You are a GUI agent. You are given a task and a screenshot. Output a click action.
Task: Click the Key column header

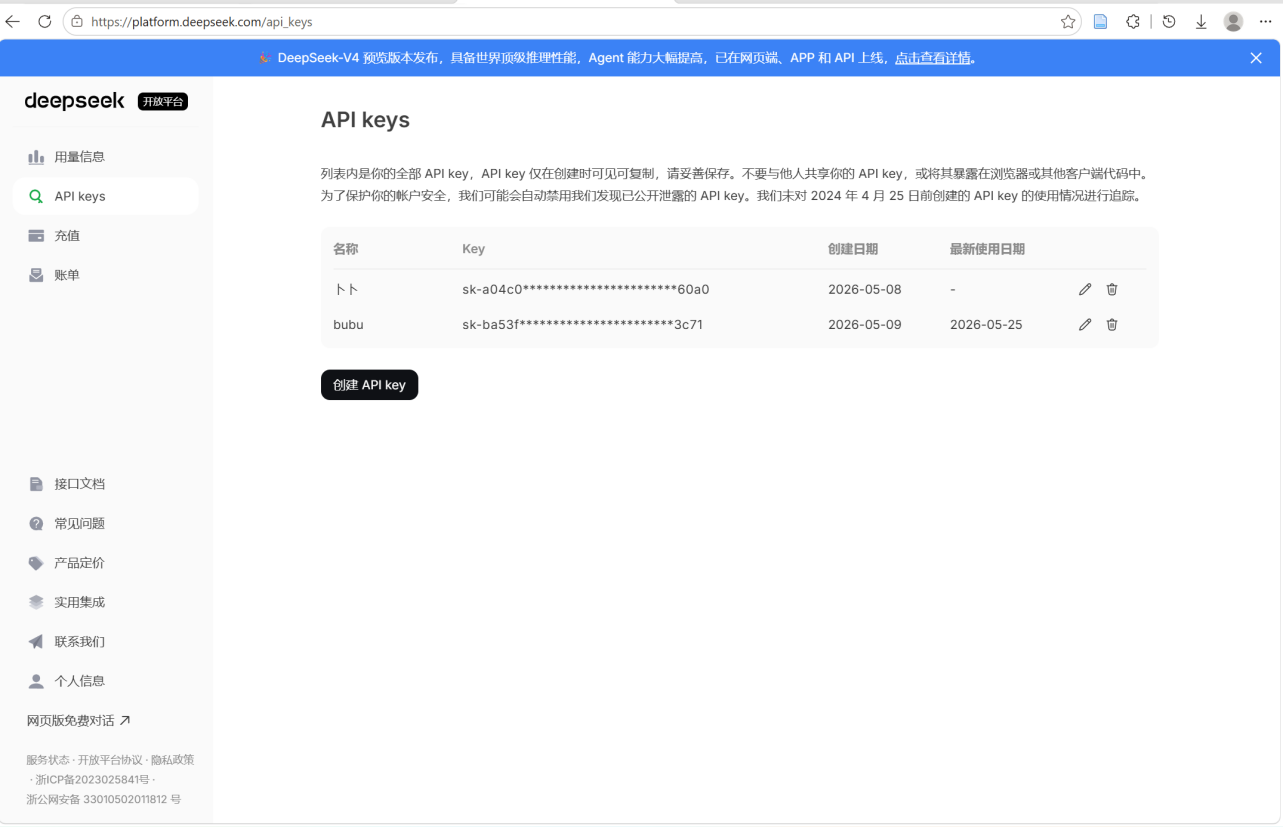pyautogui.click(x=473, y=249)
